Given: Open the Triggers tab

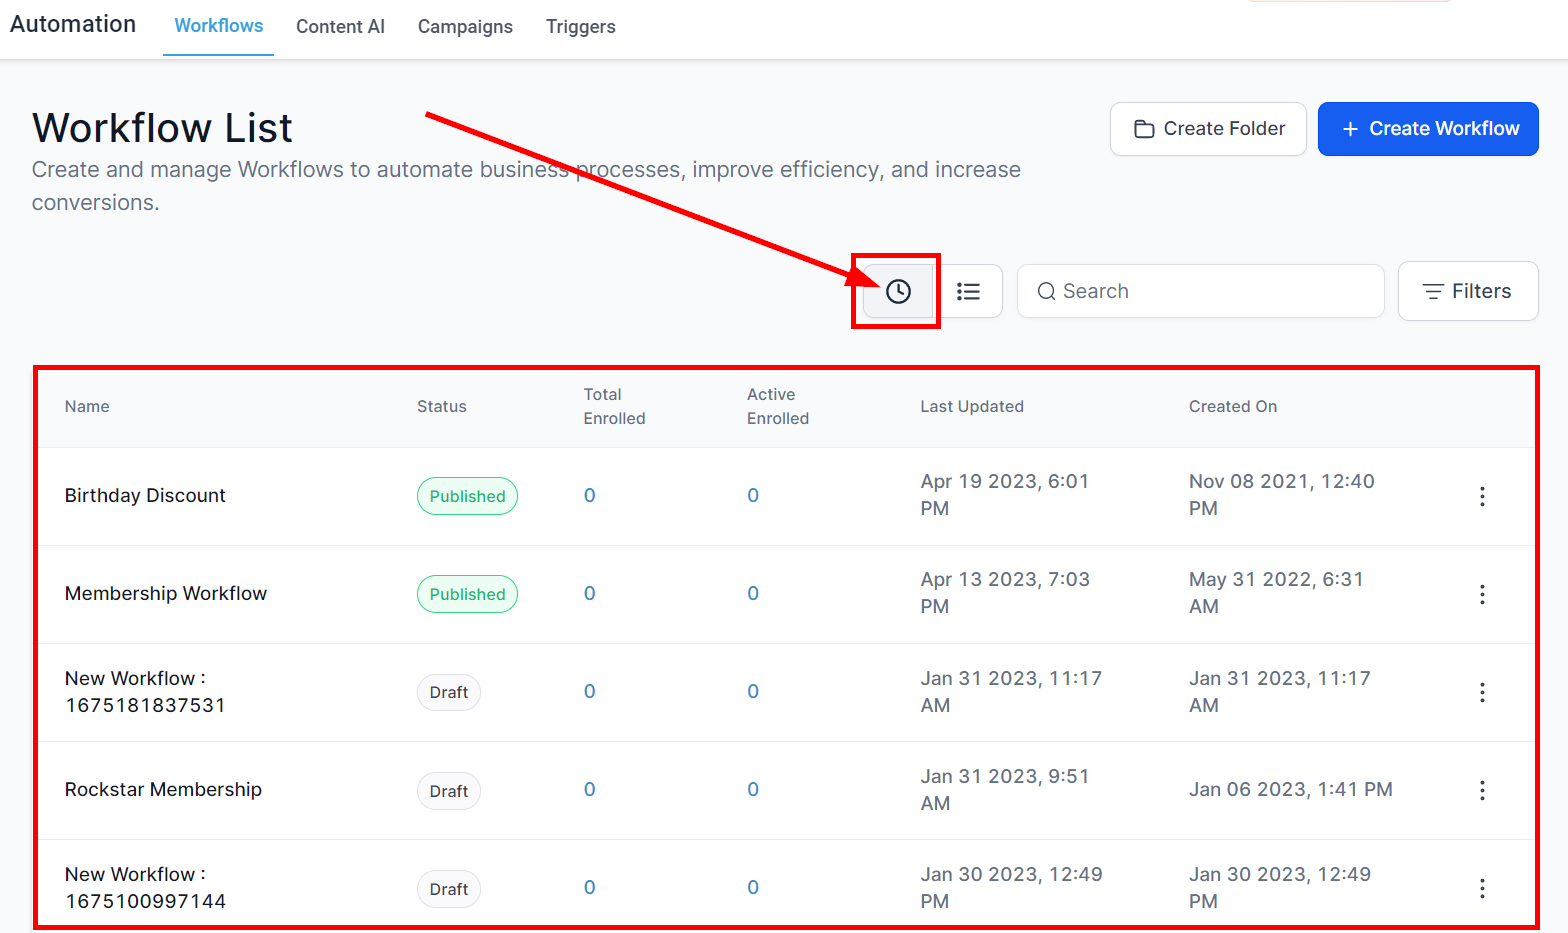Looking at the screenshot, I should coord(580,27).
